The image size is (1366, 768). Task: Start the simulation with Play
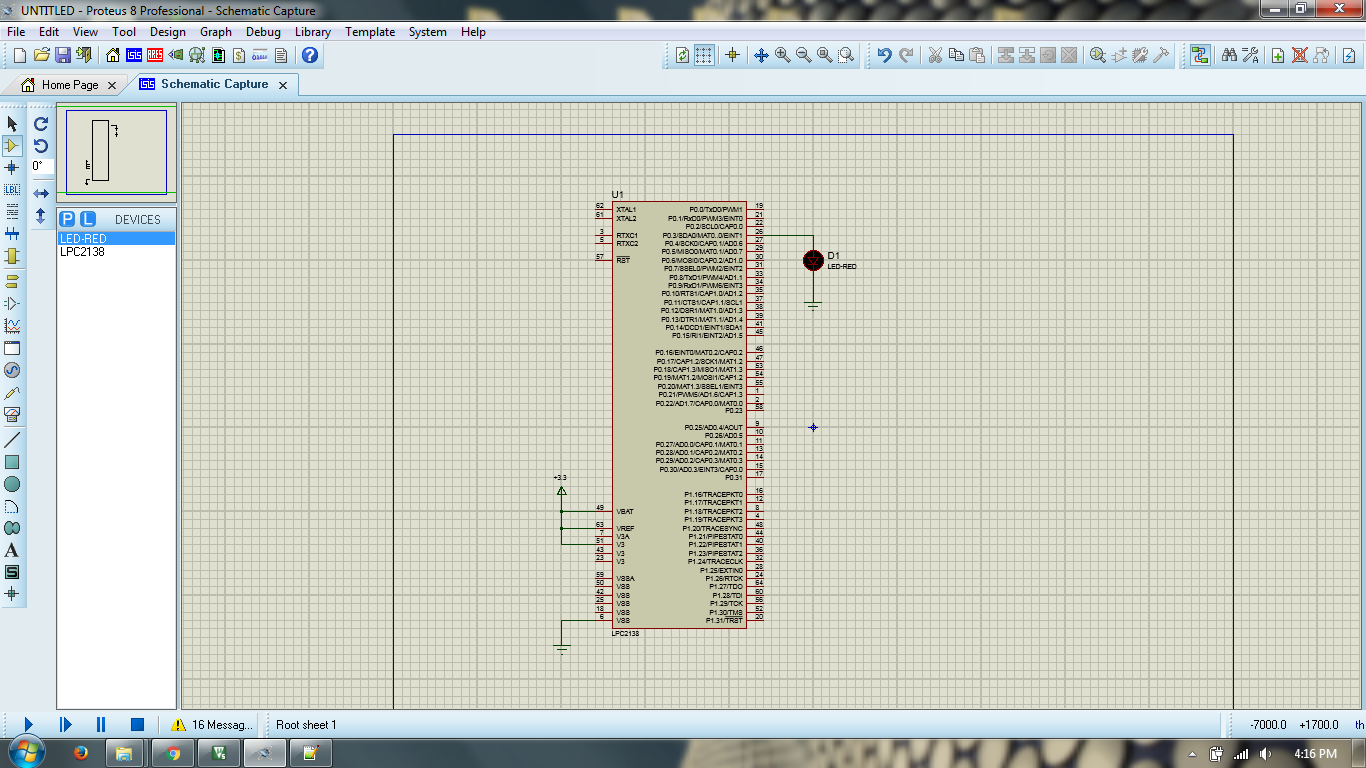pos(29,724)
